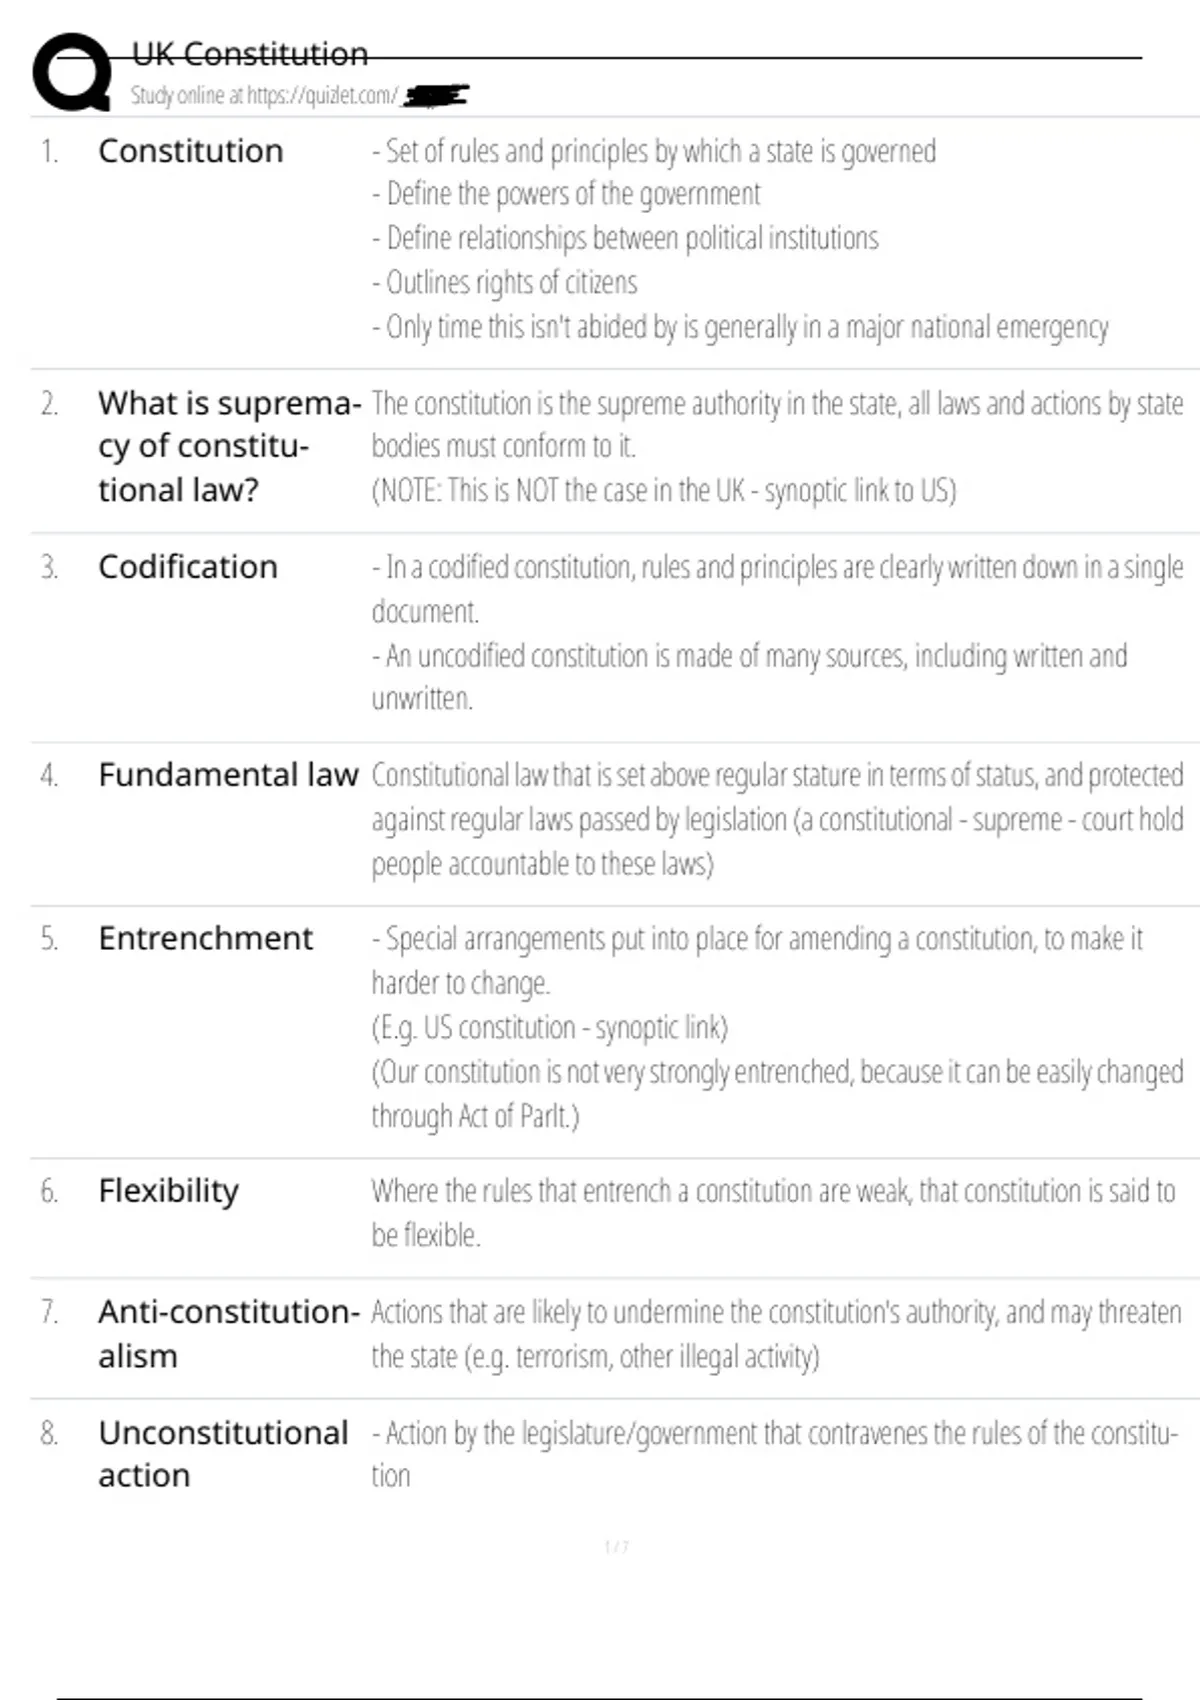Click the line about outlining citizens' rights
This screenshot has width=1200, height=1700.
pyautogui.click(x=504, y=283)
